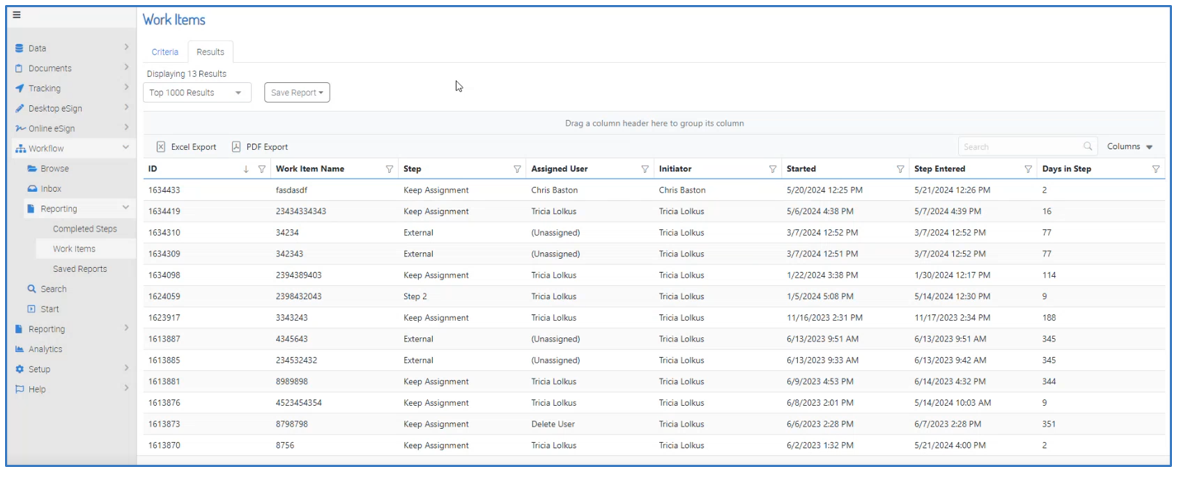The image size is (1182, 479).
Task: Click the grid search magnifier icon
Action: coord(1088,147)
